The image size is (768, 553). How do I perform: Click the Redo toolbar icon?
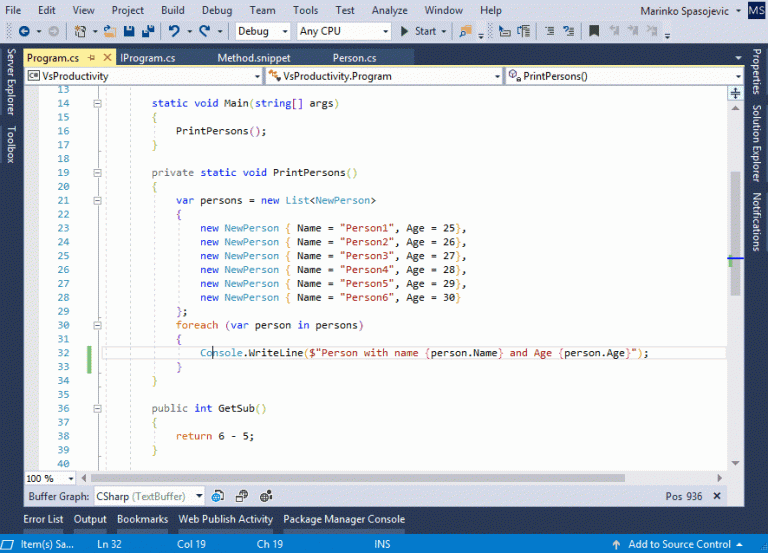point(204,31)
